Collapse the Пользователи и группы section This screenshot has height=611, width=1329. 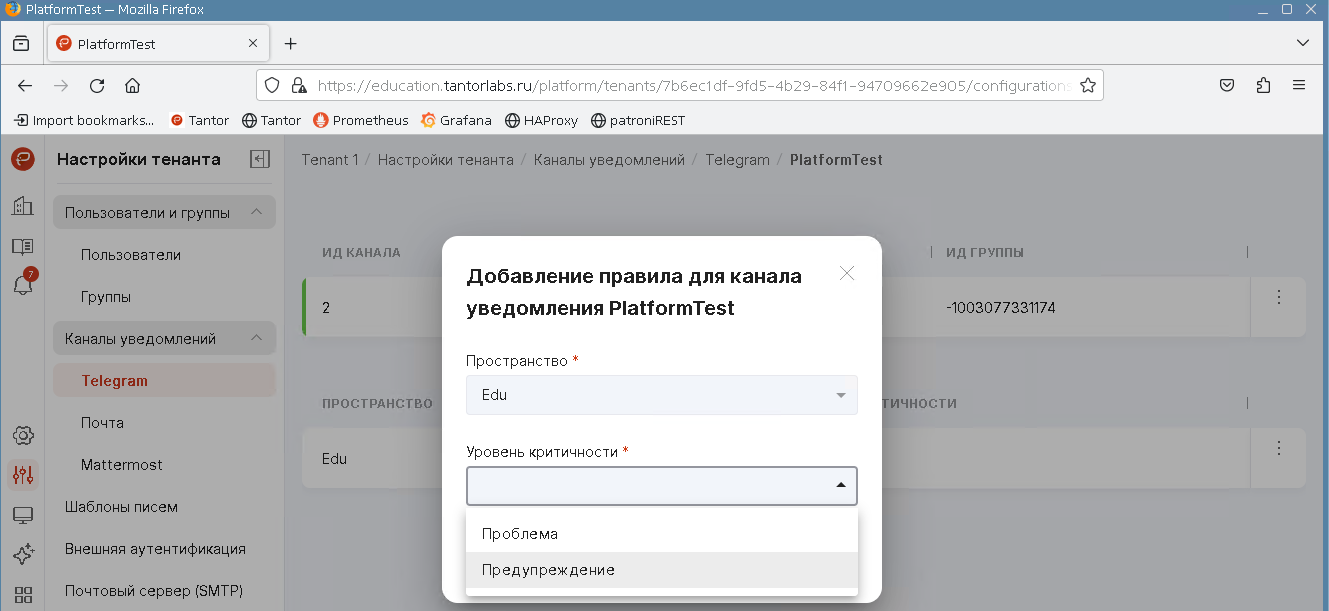pos(257,212)
